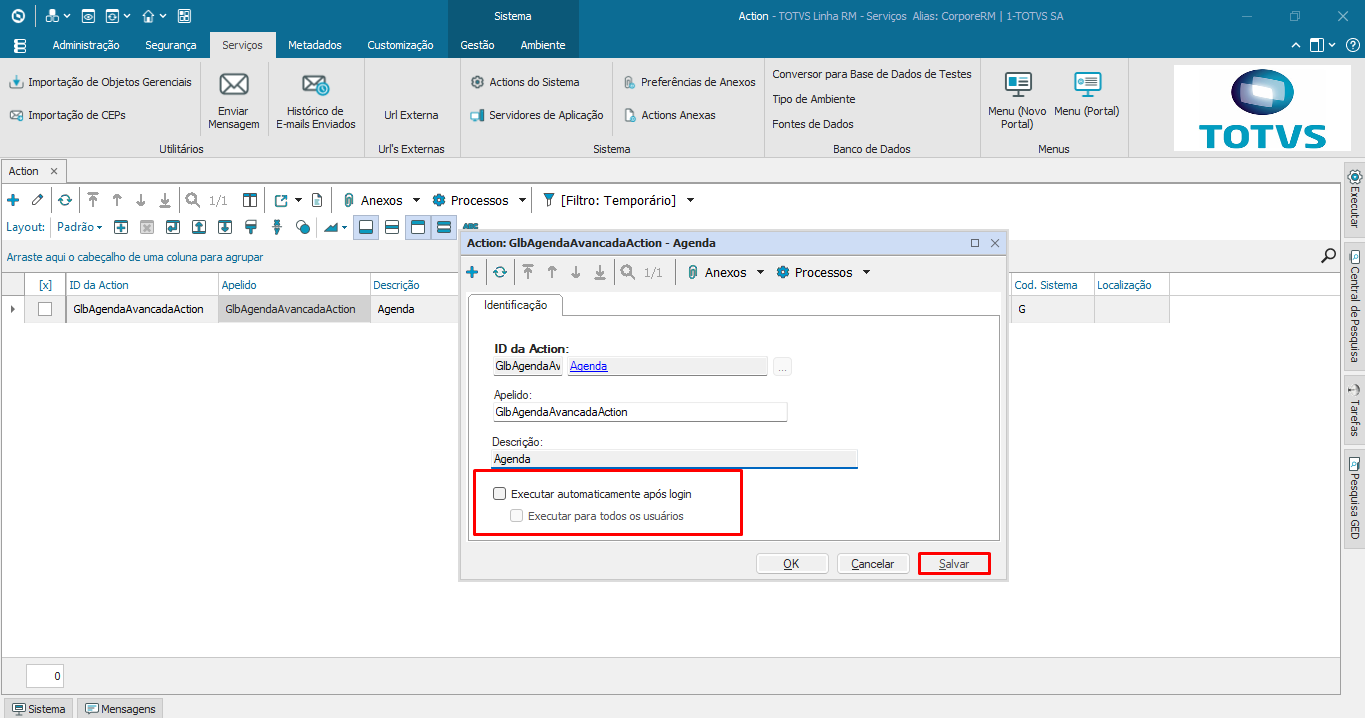Toggle the top-and-bottom bars layout button

(x=444, y=227)
